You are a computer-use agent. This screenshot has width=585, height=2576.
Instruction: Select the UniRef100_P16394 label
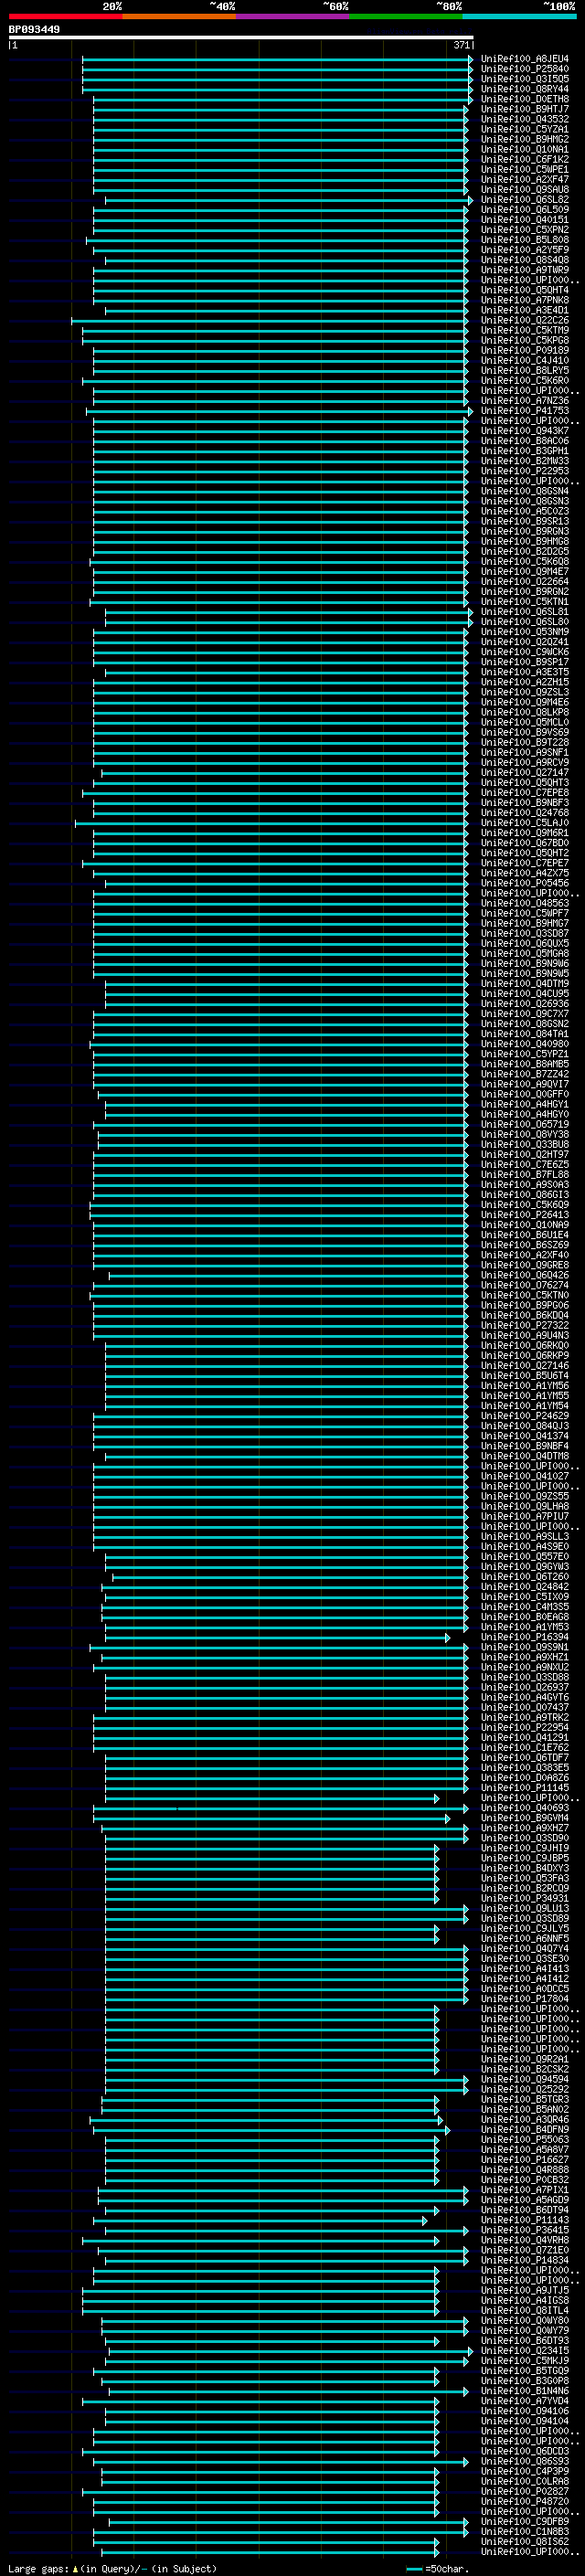[x=525, y=1638]
